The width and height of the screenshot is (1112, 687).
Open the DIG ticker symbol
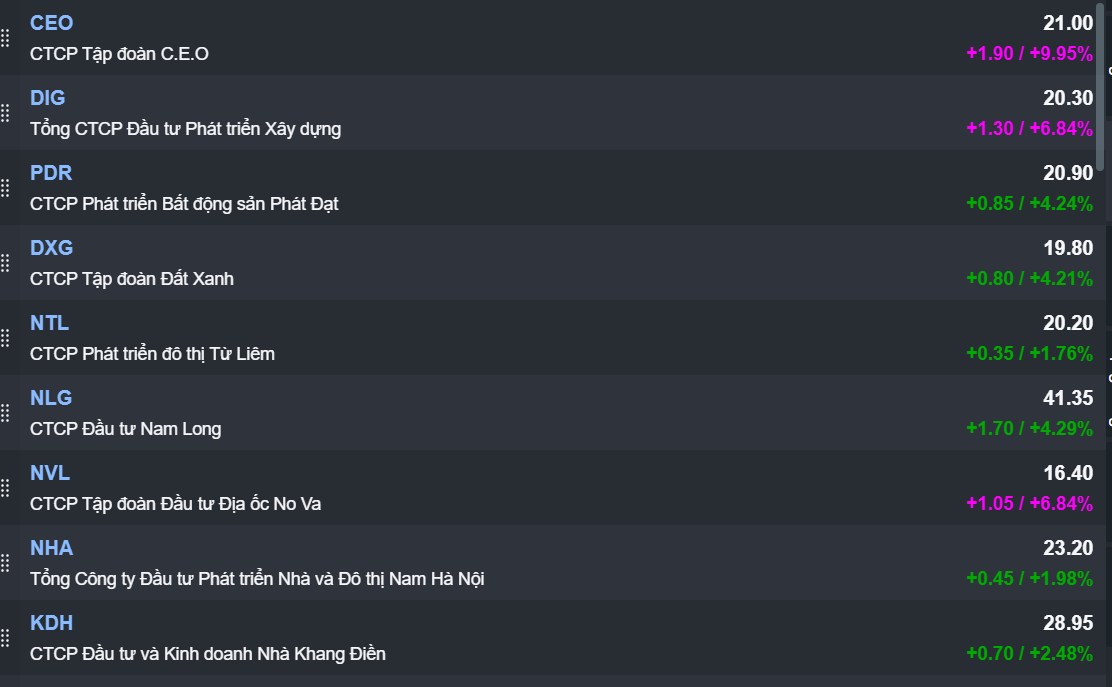[47, 98]
